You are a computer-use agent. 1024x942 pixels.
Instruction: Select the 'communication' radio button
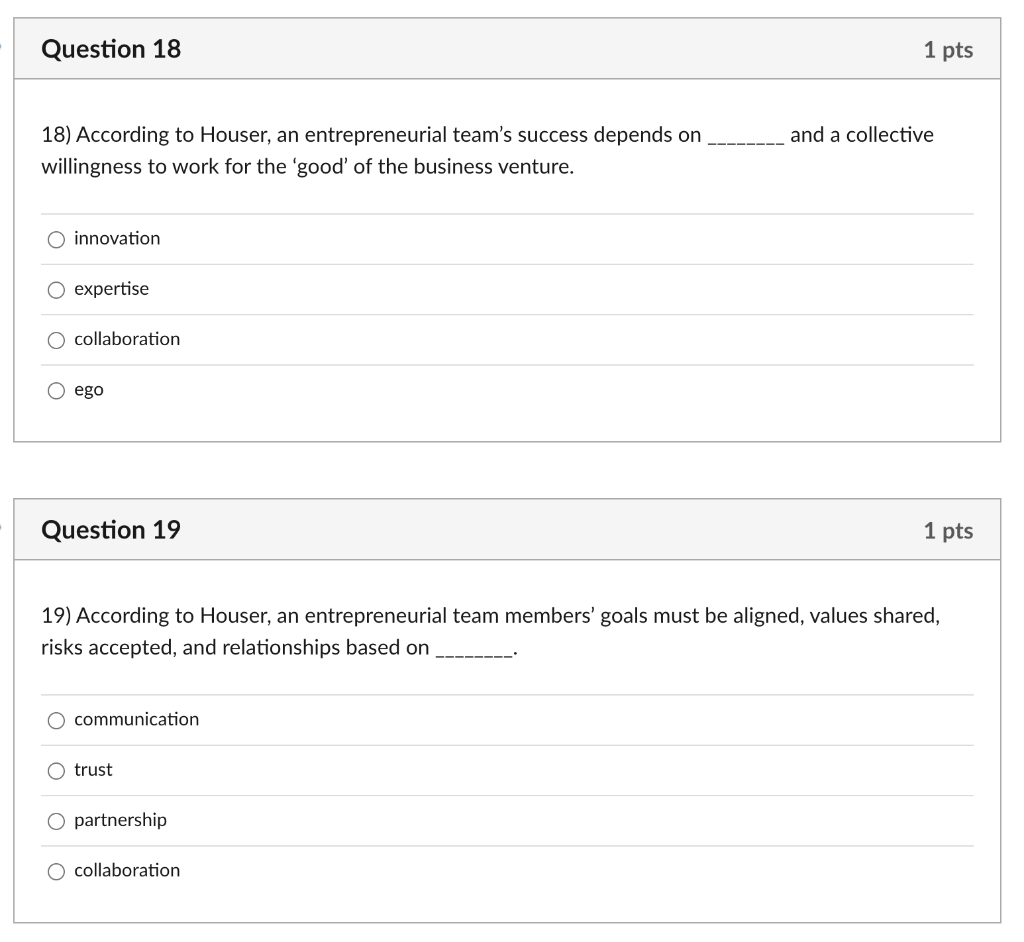pyautogui.click(x=56, y=719)
